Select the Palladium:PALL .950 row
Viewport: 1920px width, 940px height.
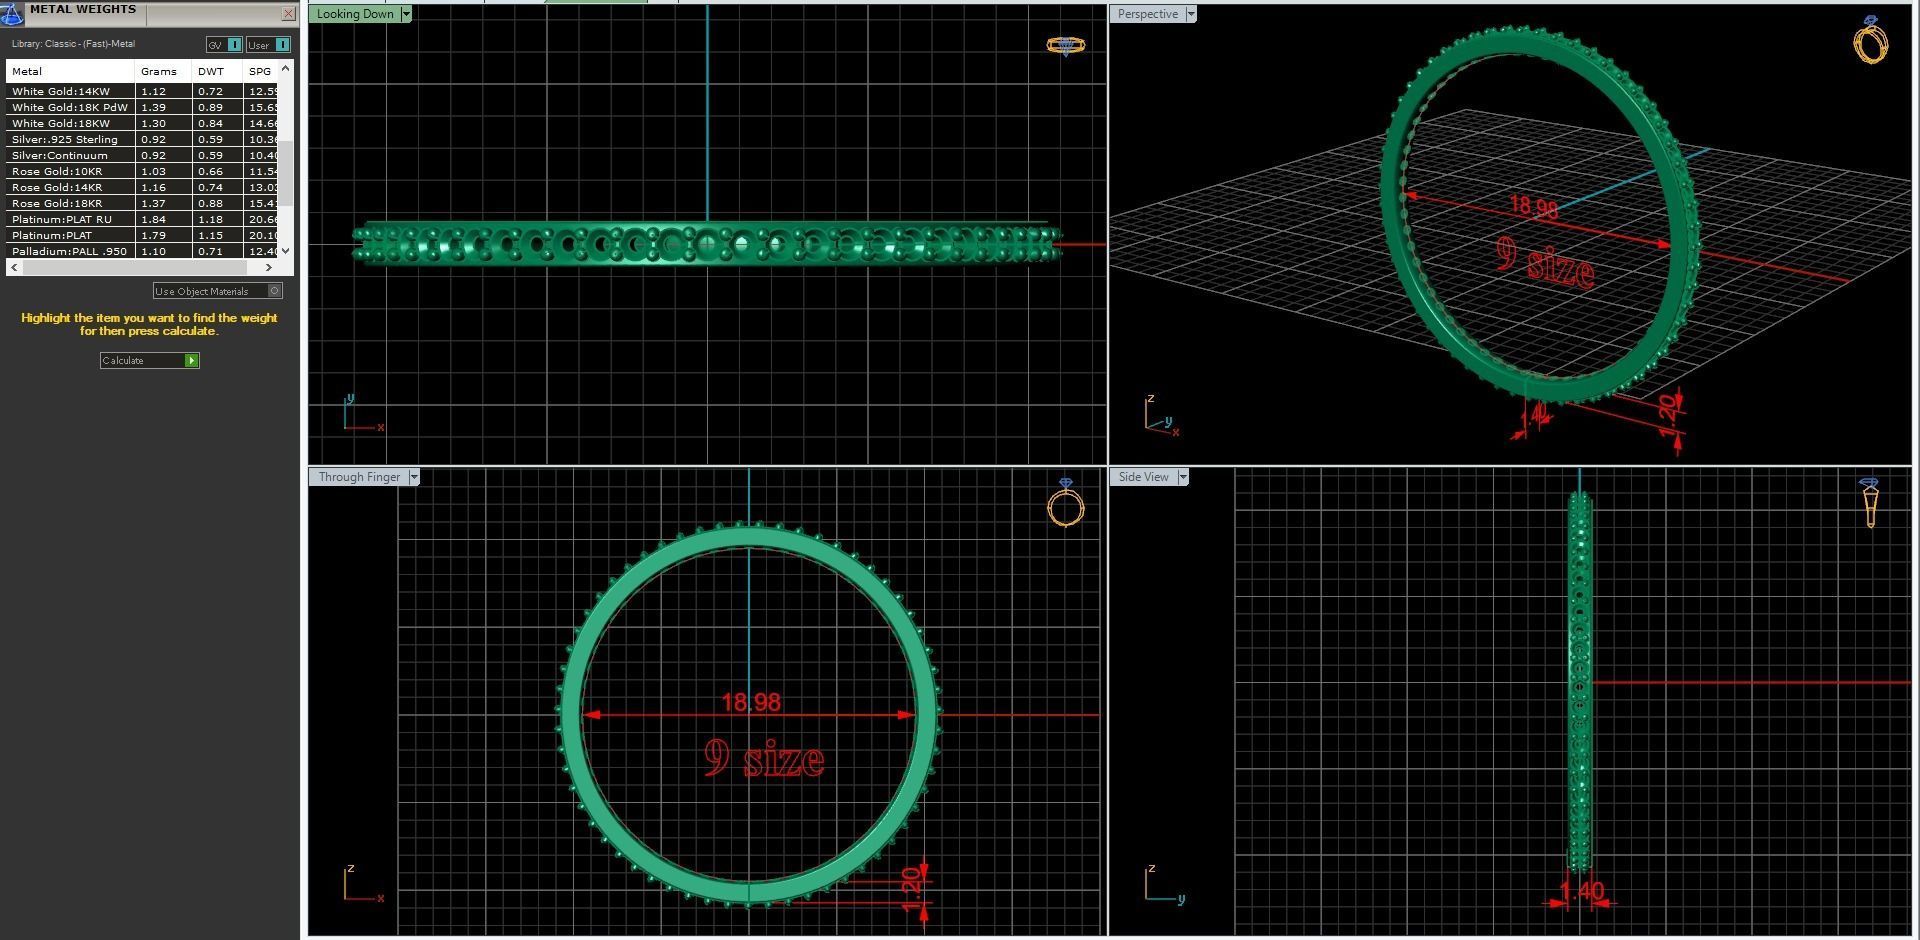[142, 251]
